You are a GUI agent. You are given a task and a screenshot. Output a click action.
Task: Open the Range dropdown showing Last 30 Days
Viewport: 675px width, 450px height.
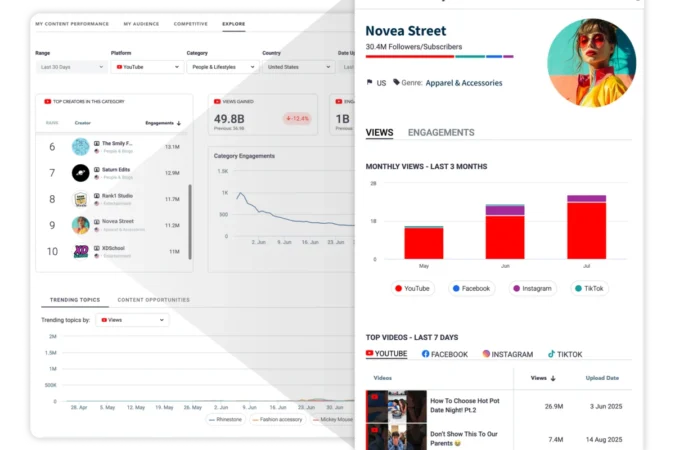(71, 67)
